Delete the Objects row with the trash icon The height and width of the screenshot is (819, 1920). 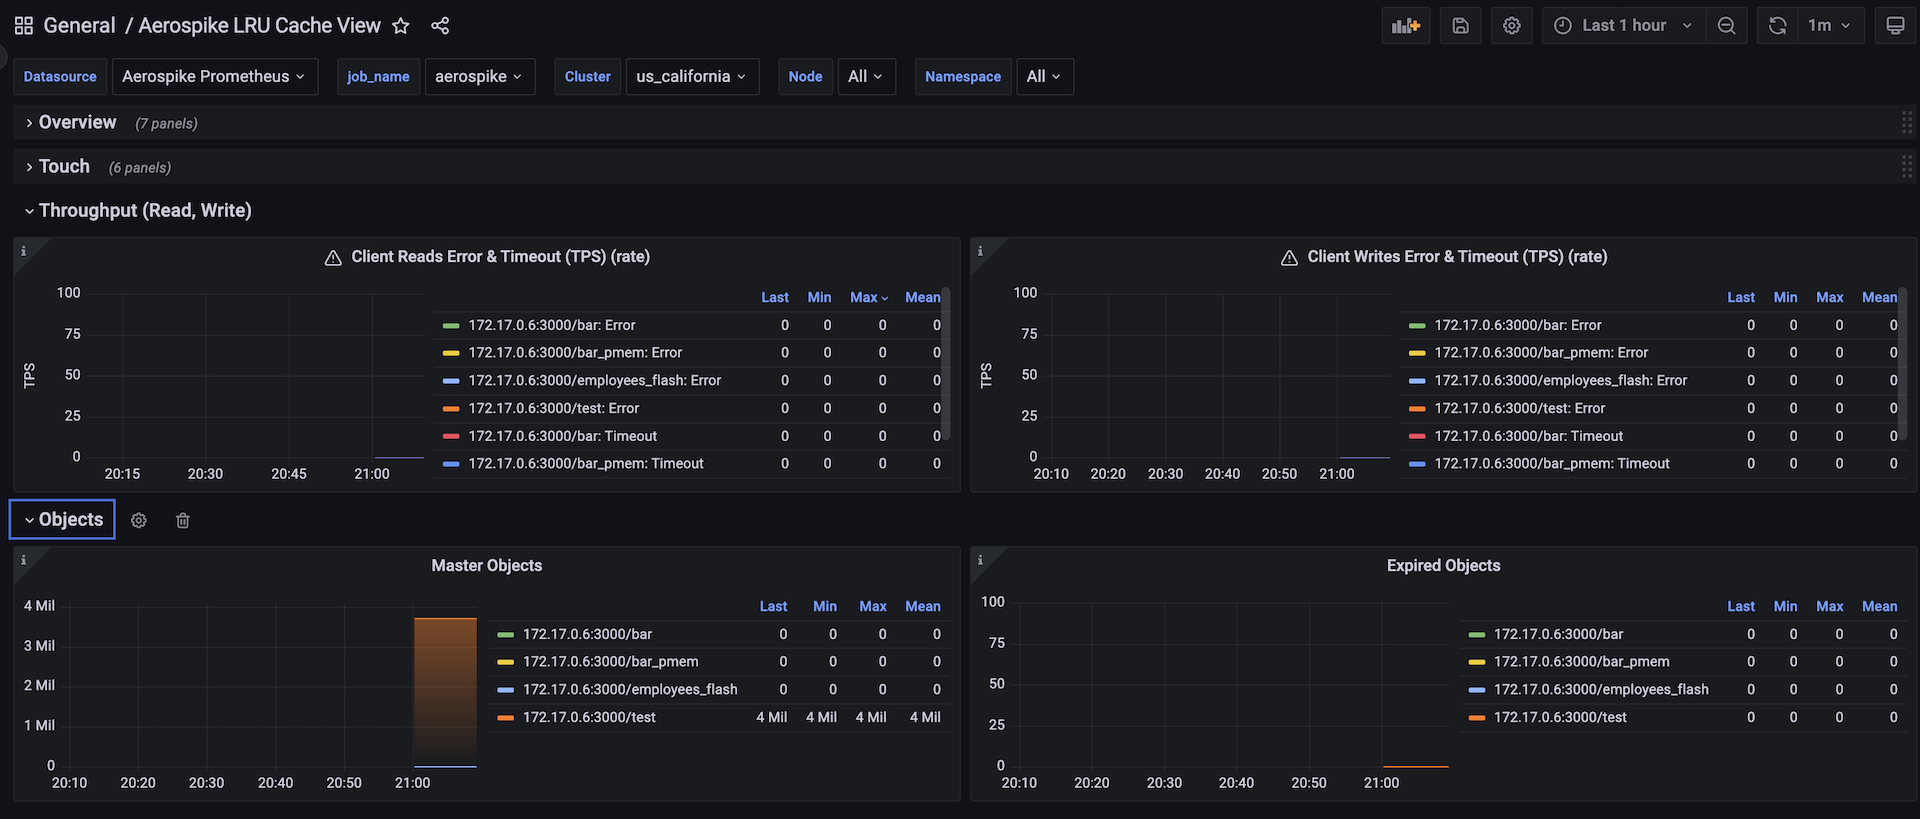[183, 520]
